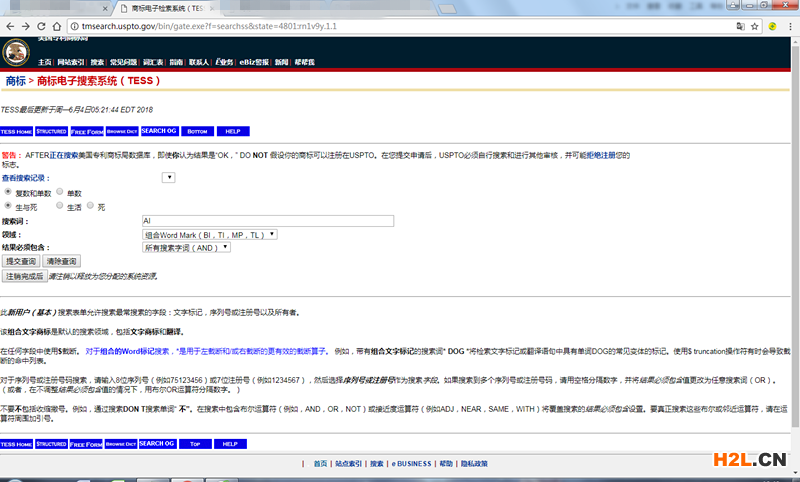Image resolution: width=800 pixels, height=482 pixels.
Task: Open the 查看搜索记录 dropdown
Action: click(168, 177)
